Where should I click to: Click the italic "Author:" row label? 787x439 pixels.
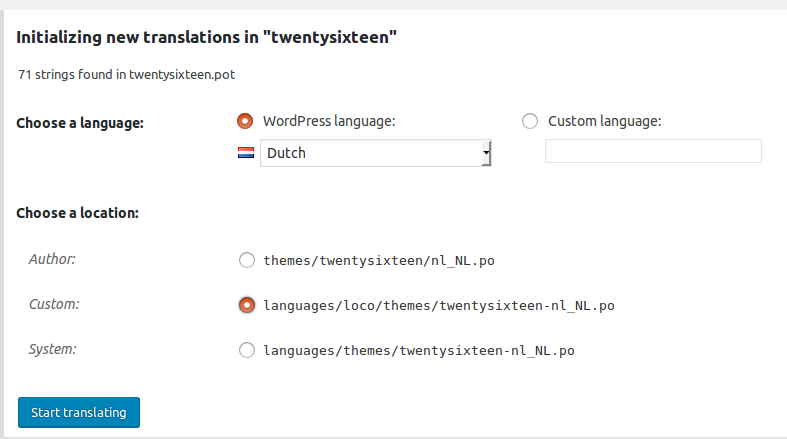coord(52,259)
